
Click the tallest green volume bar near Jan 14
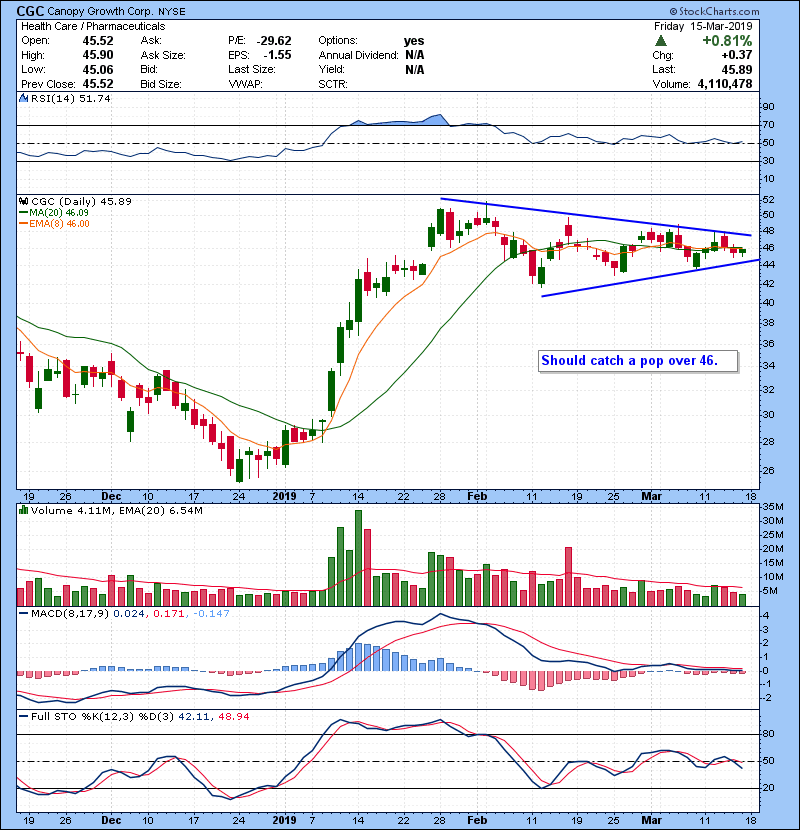click(358, 558)
